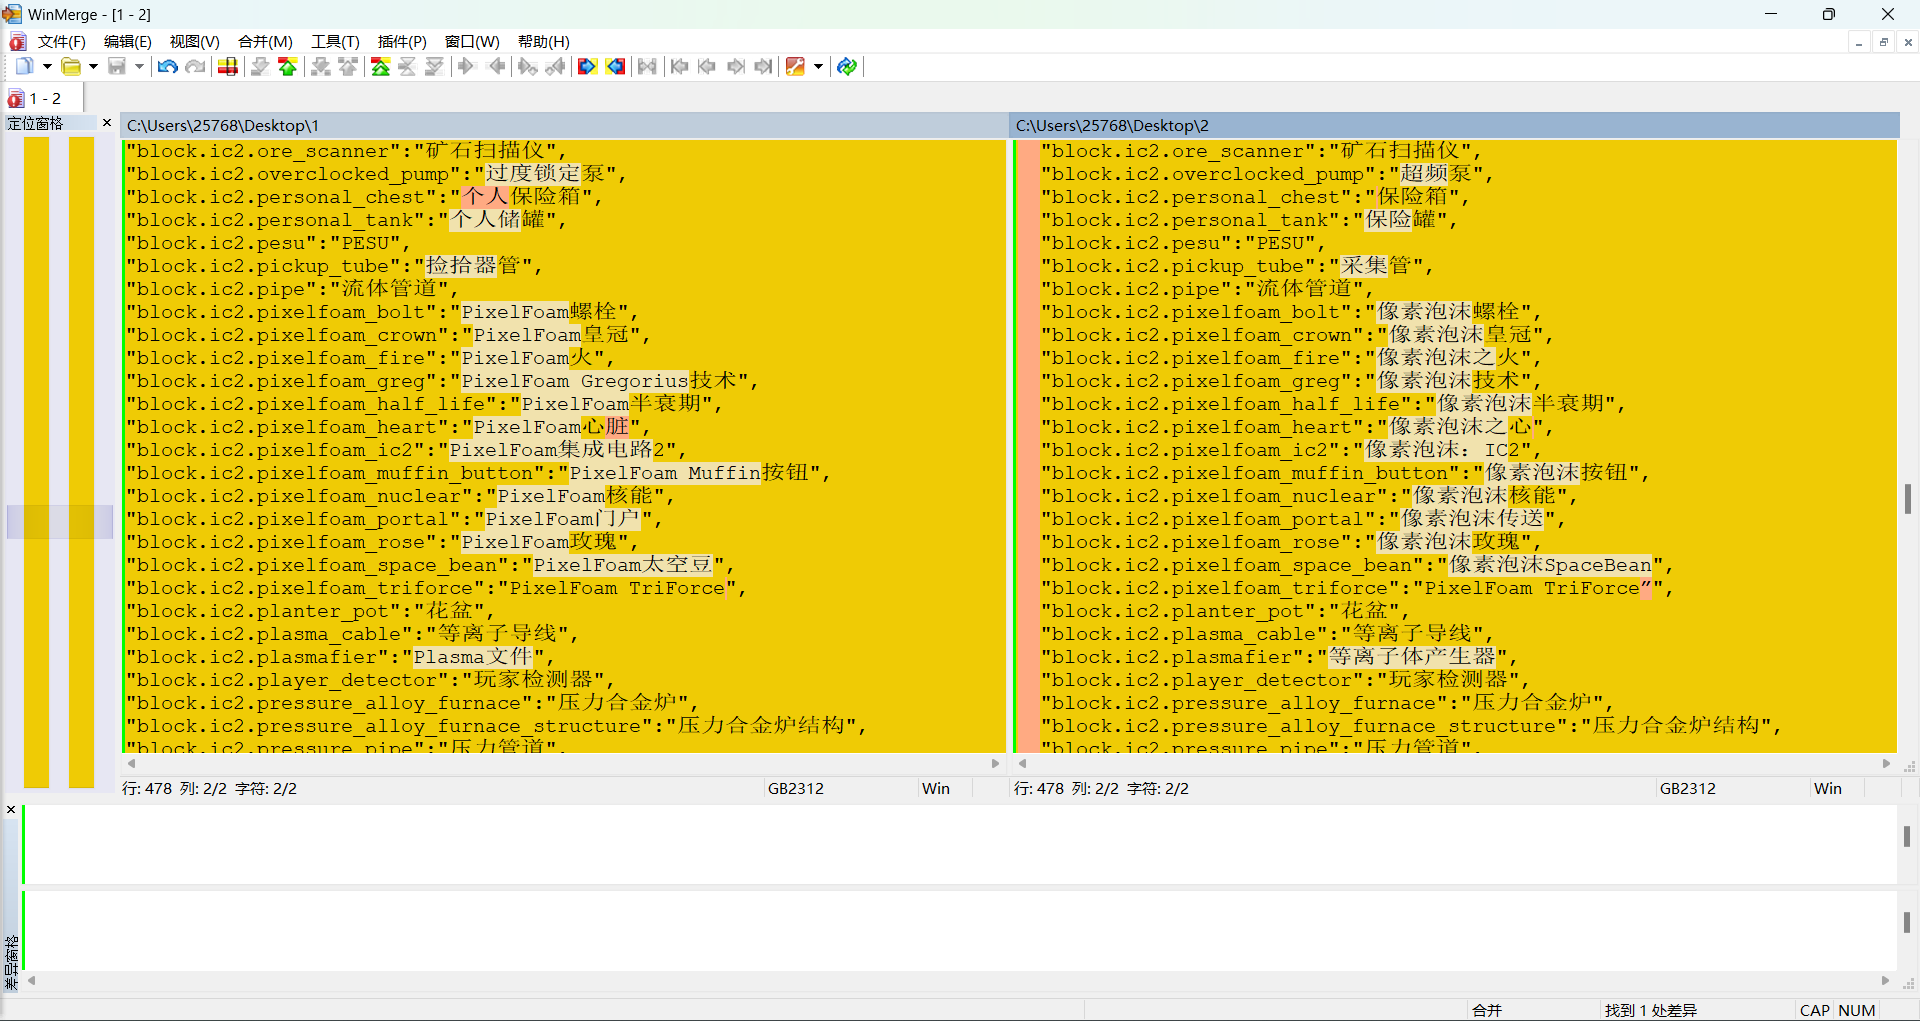Screen dimensions: 1920x1021
Task: Expand the dropdown next to the New icon
Action: [x=47, y=66]
